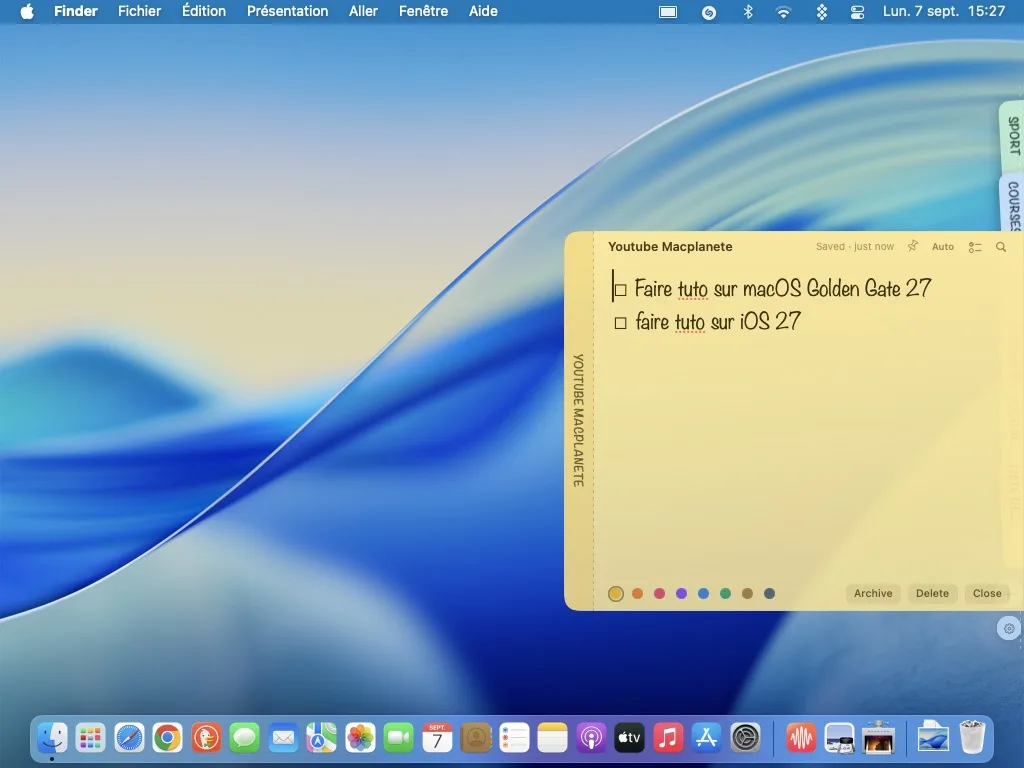Launch Google Chrome from the Dock
1024x768 pixels.
pyautogui.click(x=168, y=739)
